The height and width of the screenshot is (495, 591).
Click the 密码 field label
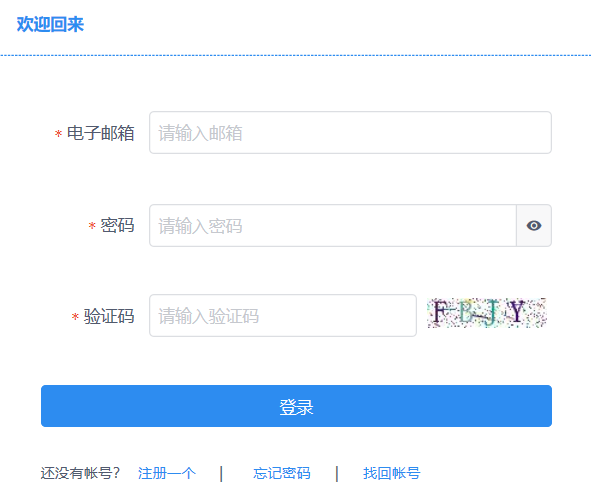[x=117, y=225]
